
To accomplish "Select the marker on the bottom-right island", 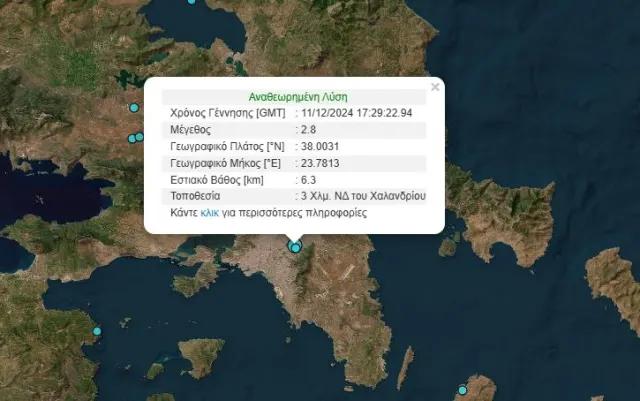I will tap(462, 389).
